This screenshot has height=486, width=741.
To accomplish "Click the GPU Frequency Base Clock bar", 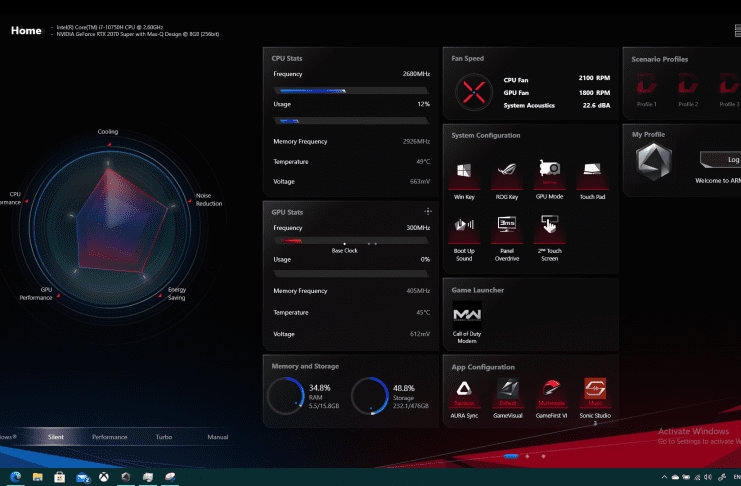I will [351, 241].
